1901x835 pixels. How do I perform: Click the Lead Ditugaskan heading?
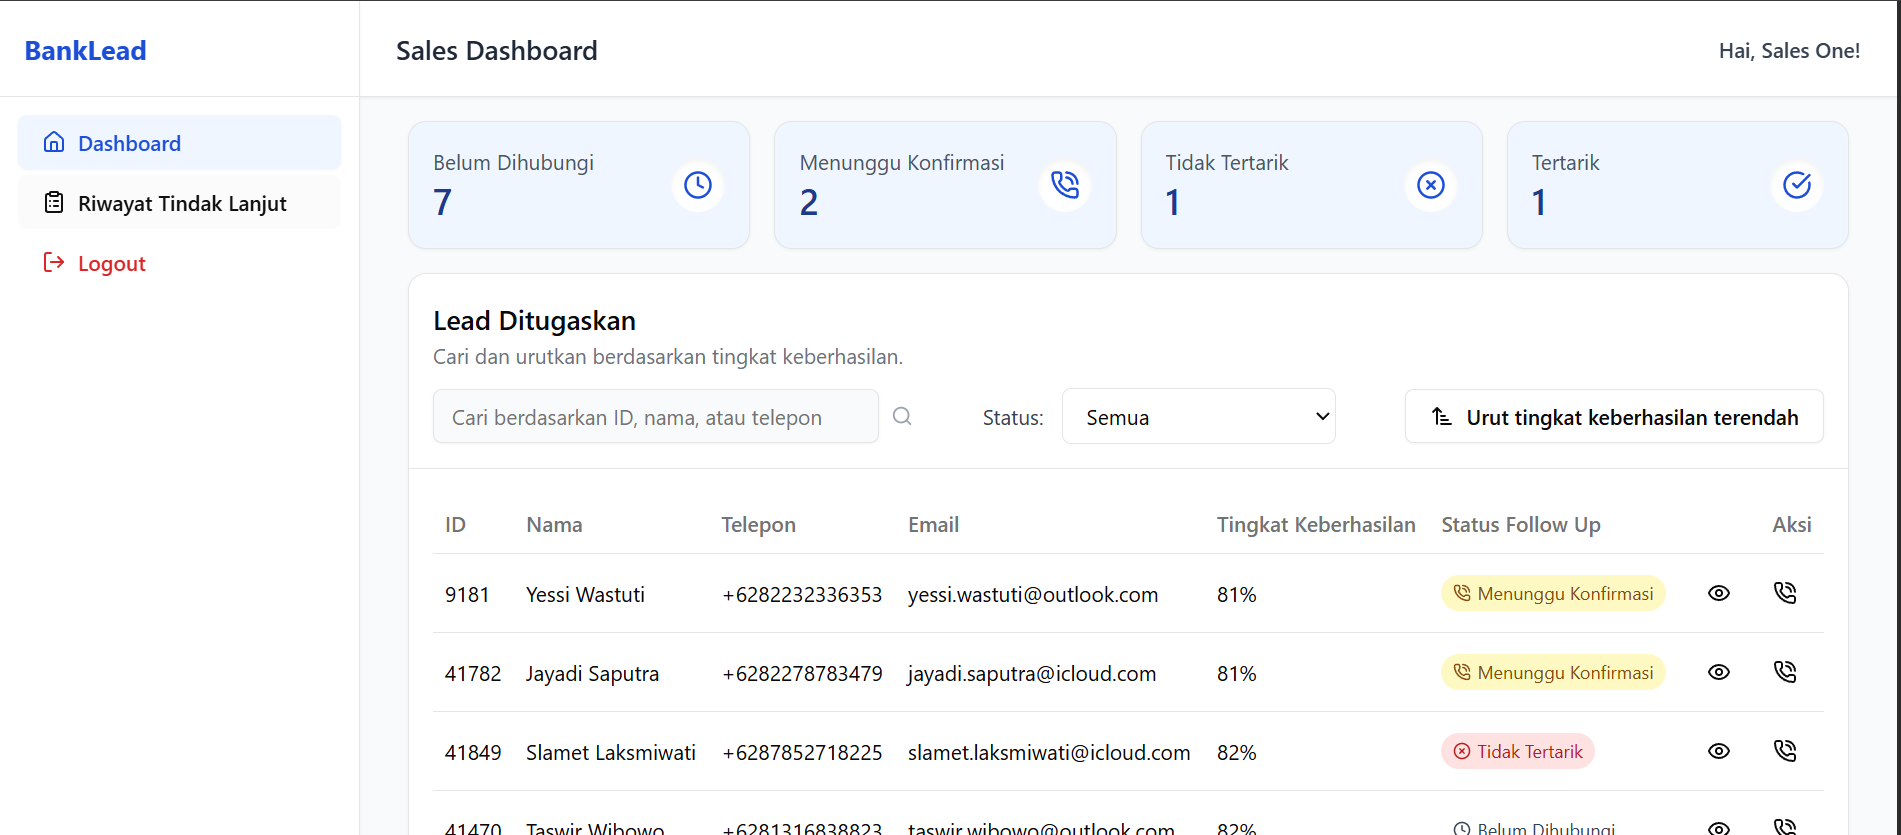[x=534, y=320]
